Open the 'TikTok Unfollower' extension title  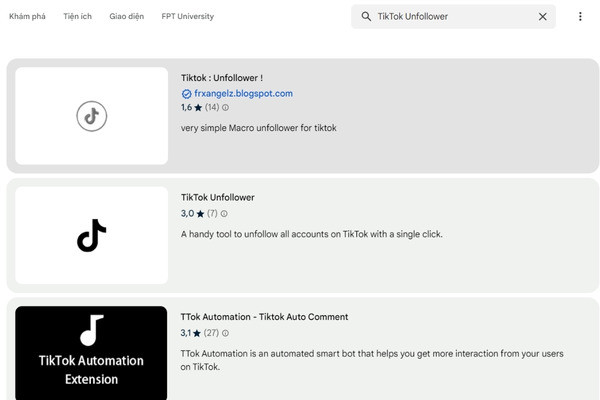[218, 198]
